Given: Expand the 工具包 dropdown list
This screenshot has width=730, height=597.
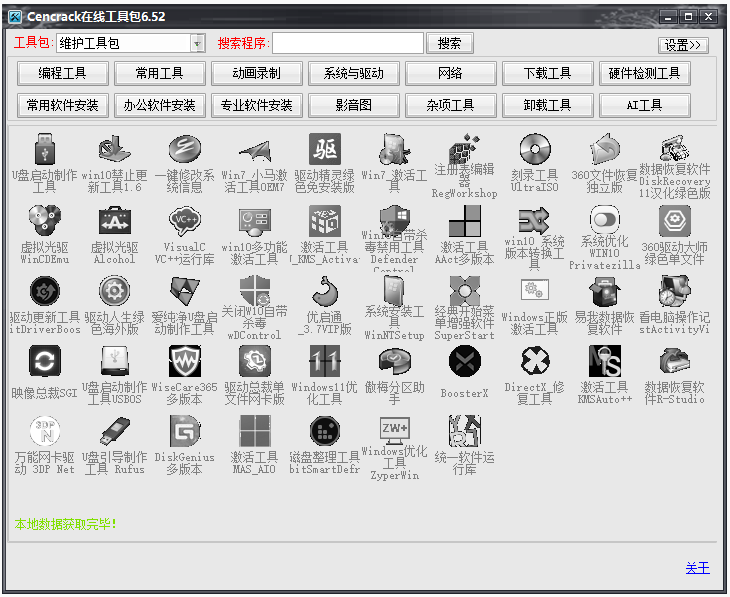Looking at the screenshot, I should (x=197, y=43).
